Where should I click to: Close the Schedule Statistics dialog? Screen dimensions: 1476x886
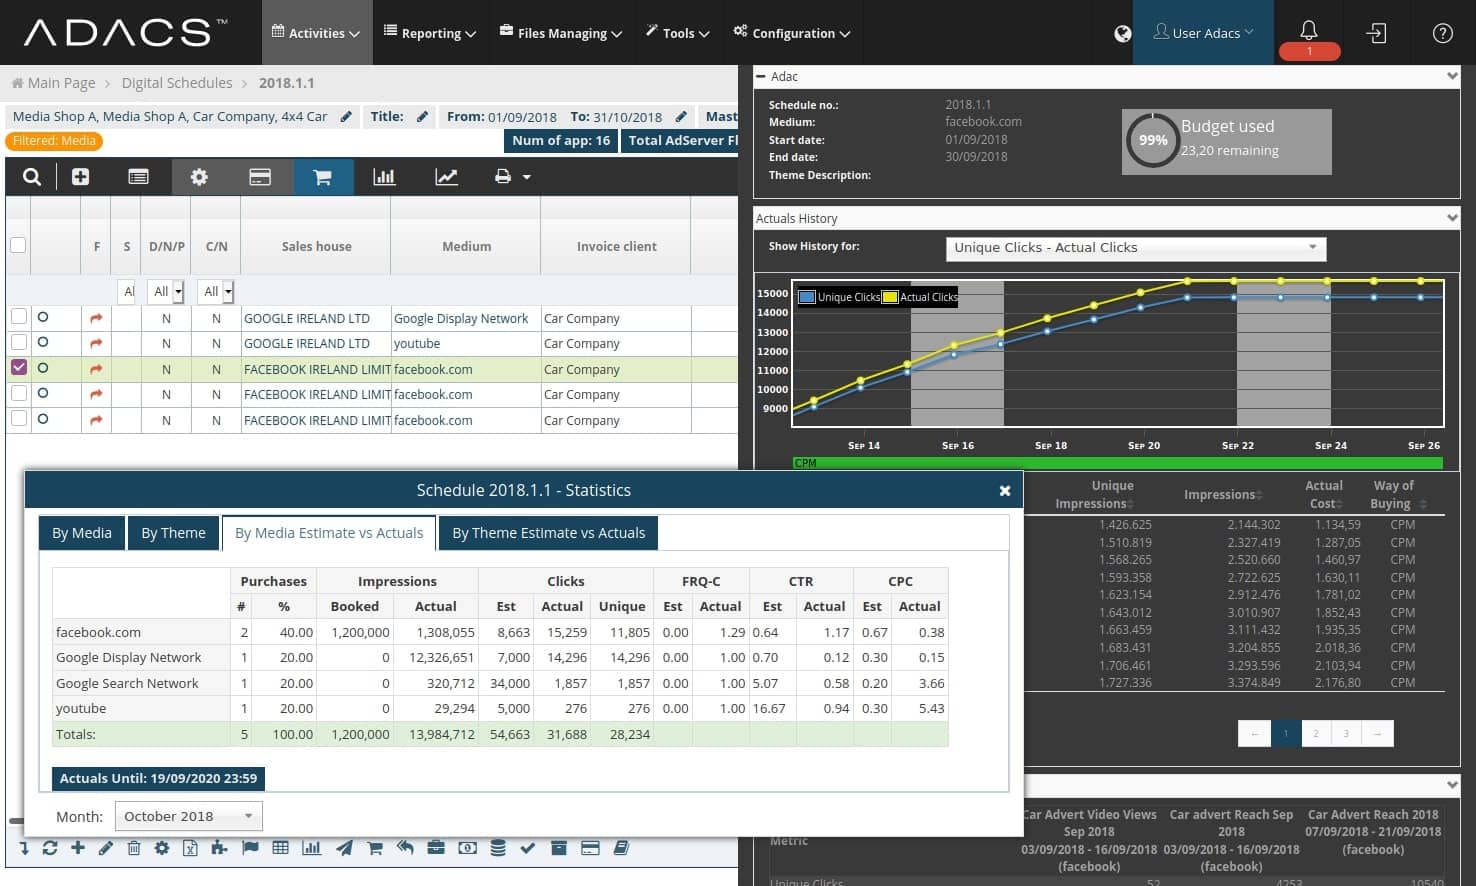[1004, 491]
